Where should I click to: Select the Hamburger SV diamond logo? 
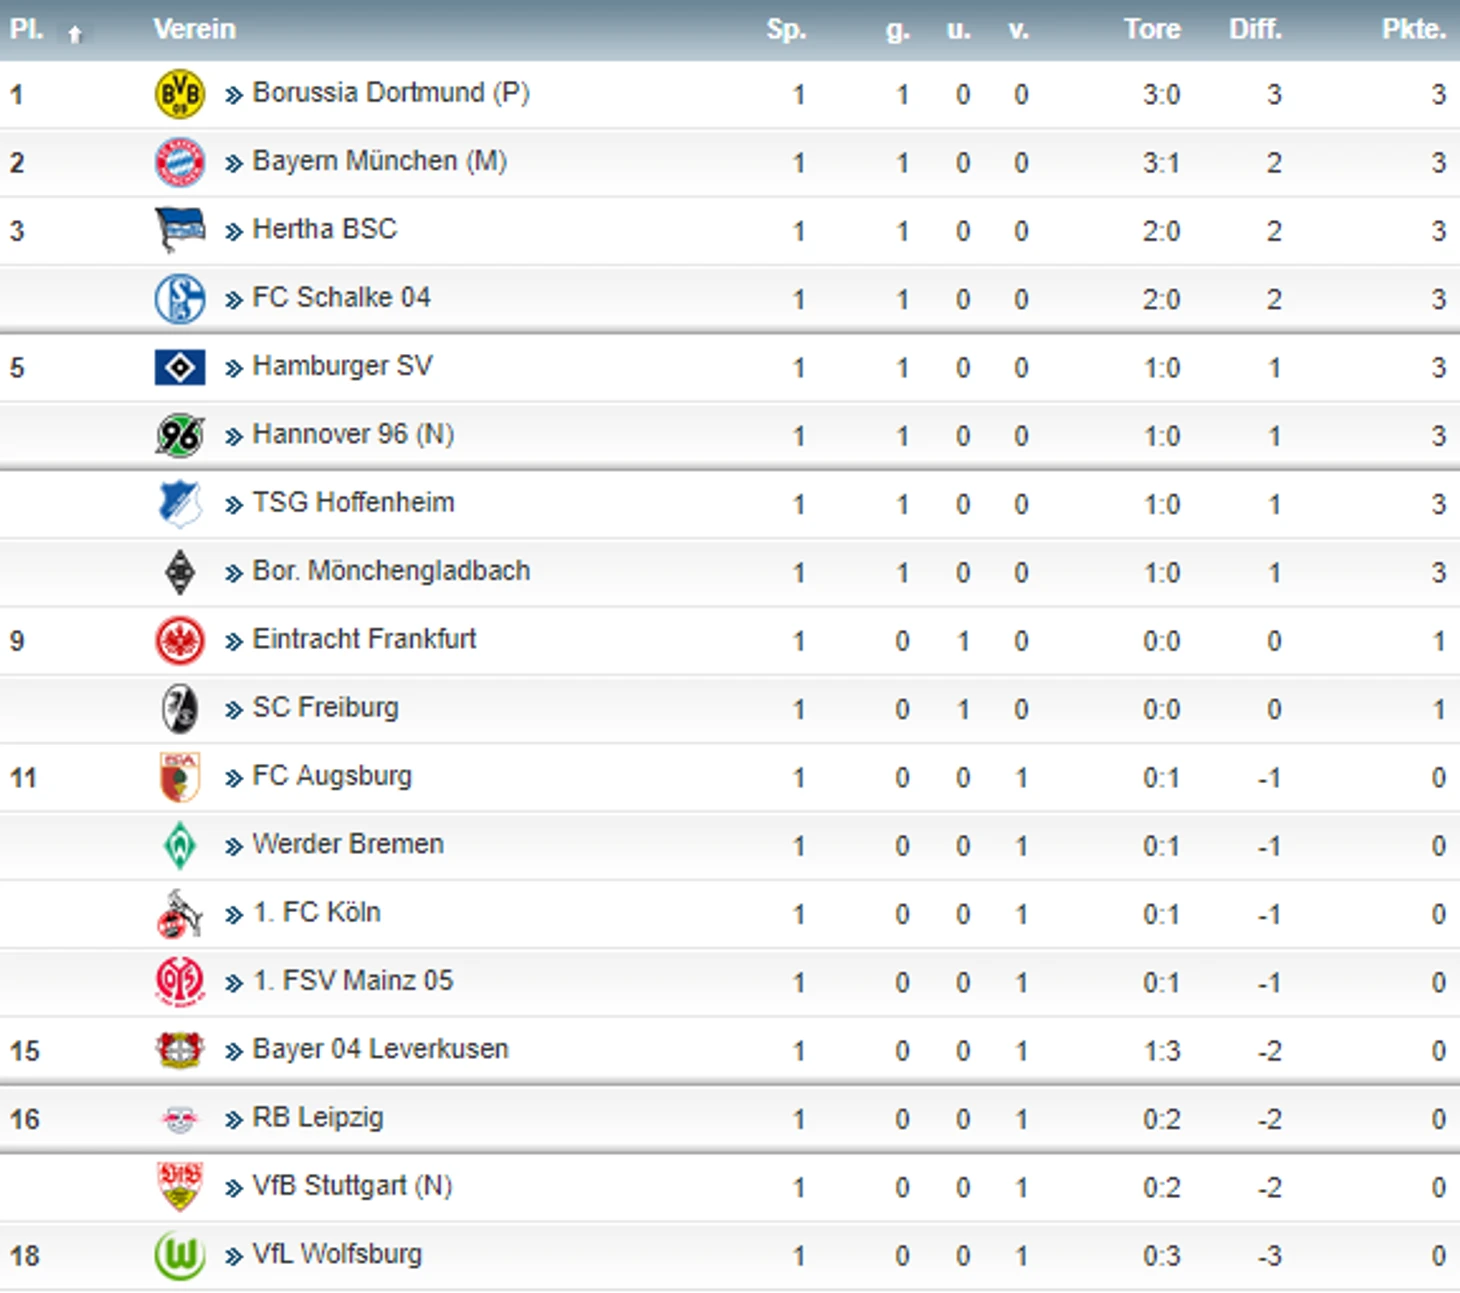point(180,368)
